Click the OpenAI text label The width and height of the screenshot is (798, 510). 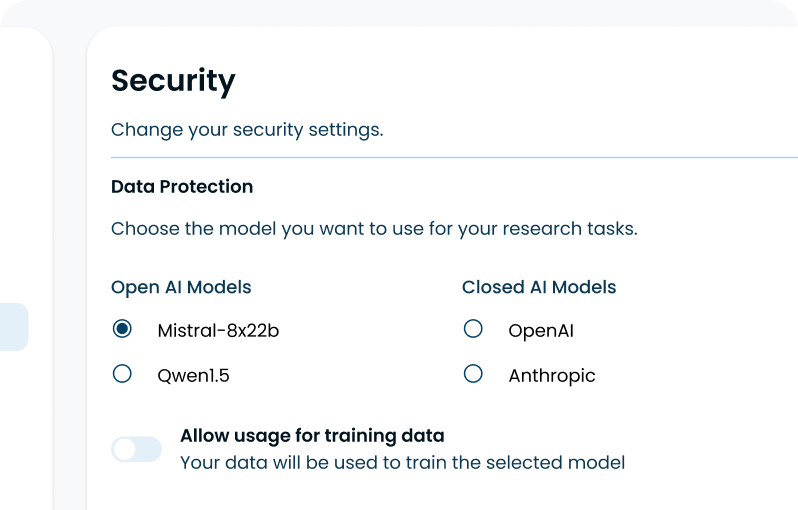[x=541, y=331]
